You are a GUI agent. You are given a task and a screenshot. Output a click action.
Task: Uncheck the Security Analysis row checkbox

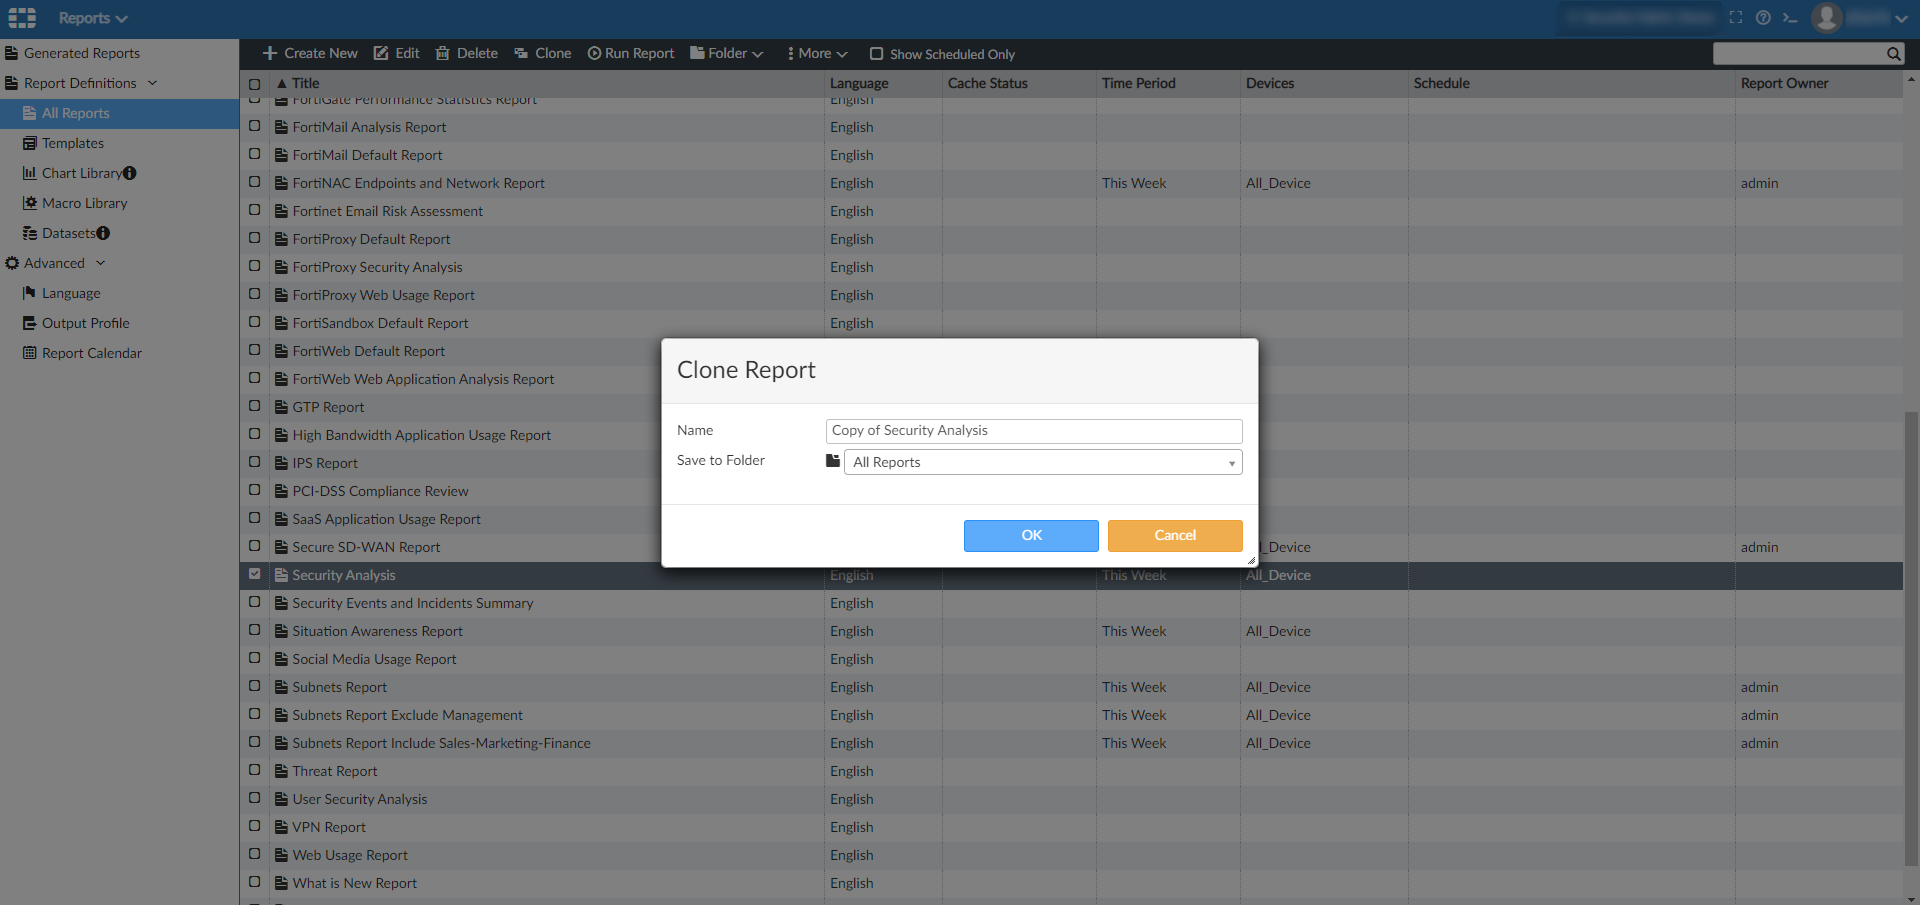pos(255,574)
